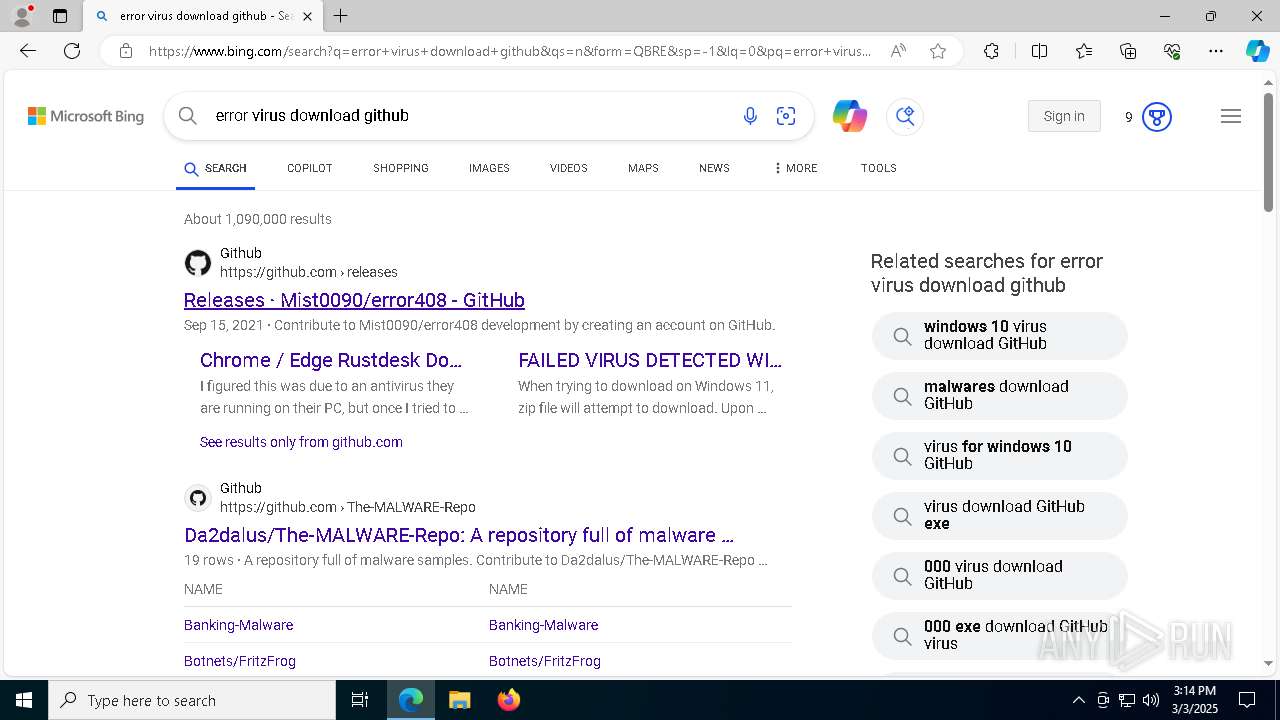Open Read aloud icon in address bar
The width and height of the screenshot is (1280, 720).
tap(898, 51)
